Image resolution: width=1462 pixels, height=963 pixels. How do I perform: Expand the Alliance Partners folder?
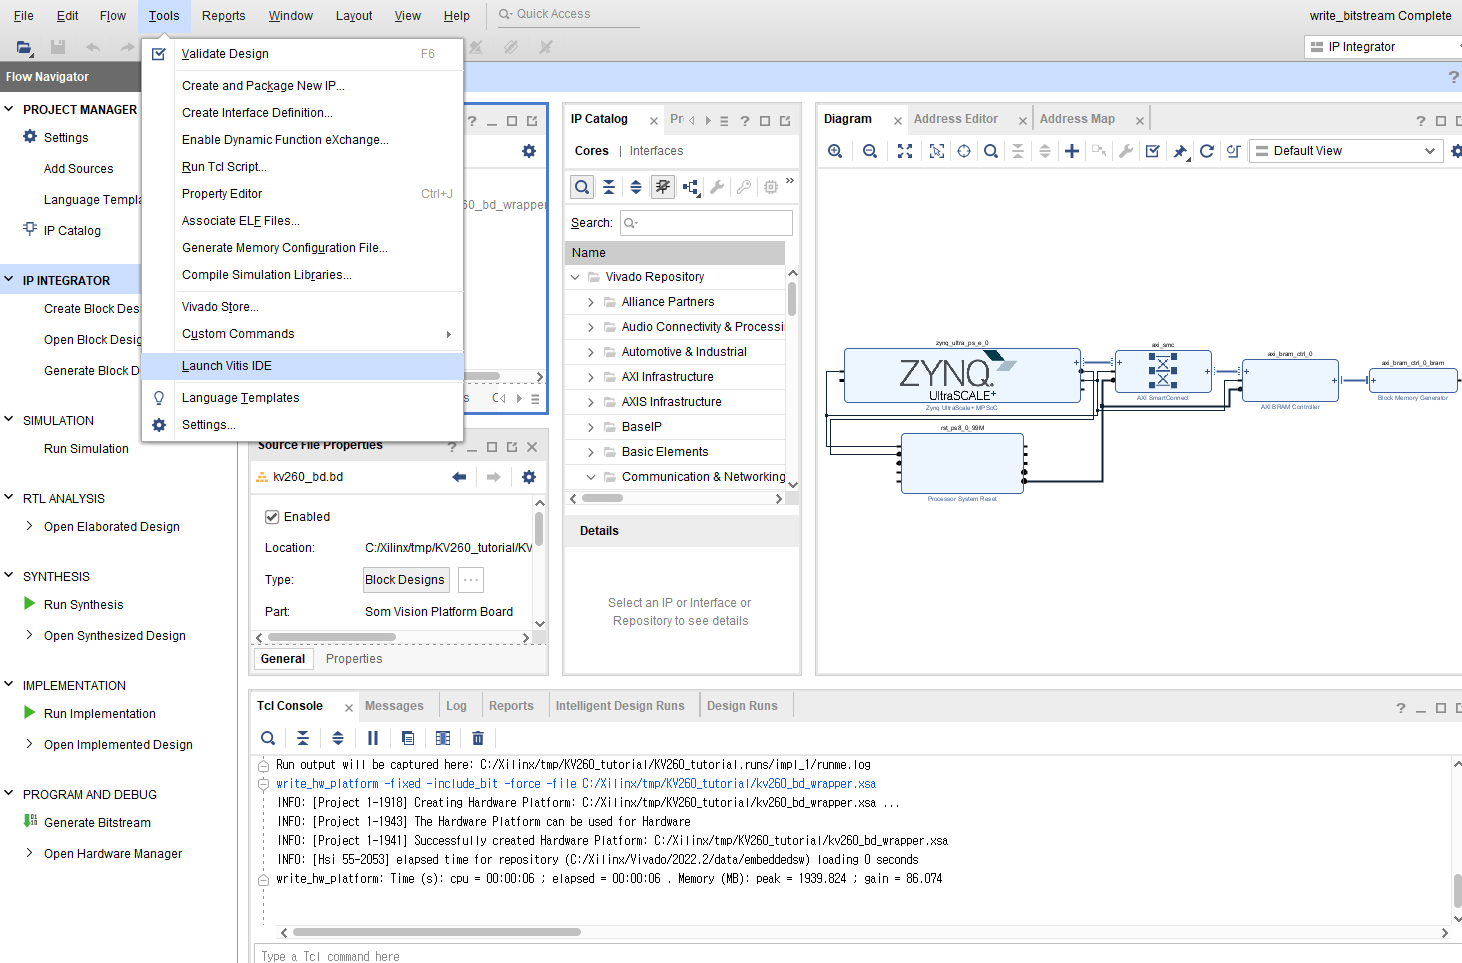(x=590, y=302)
